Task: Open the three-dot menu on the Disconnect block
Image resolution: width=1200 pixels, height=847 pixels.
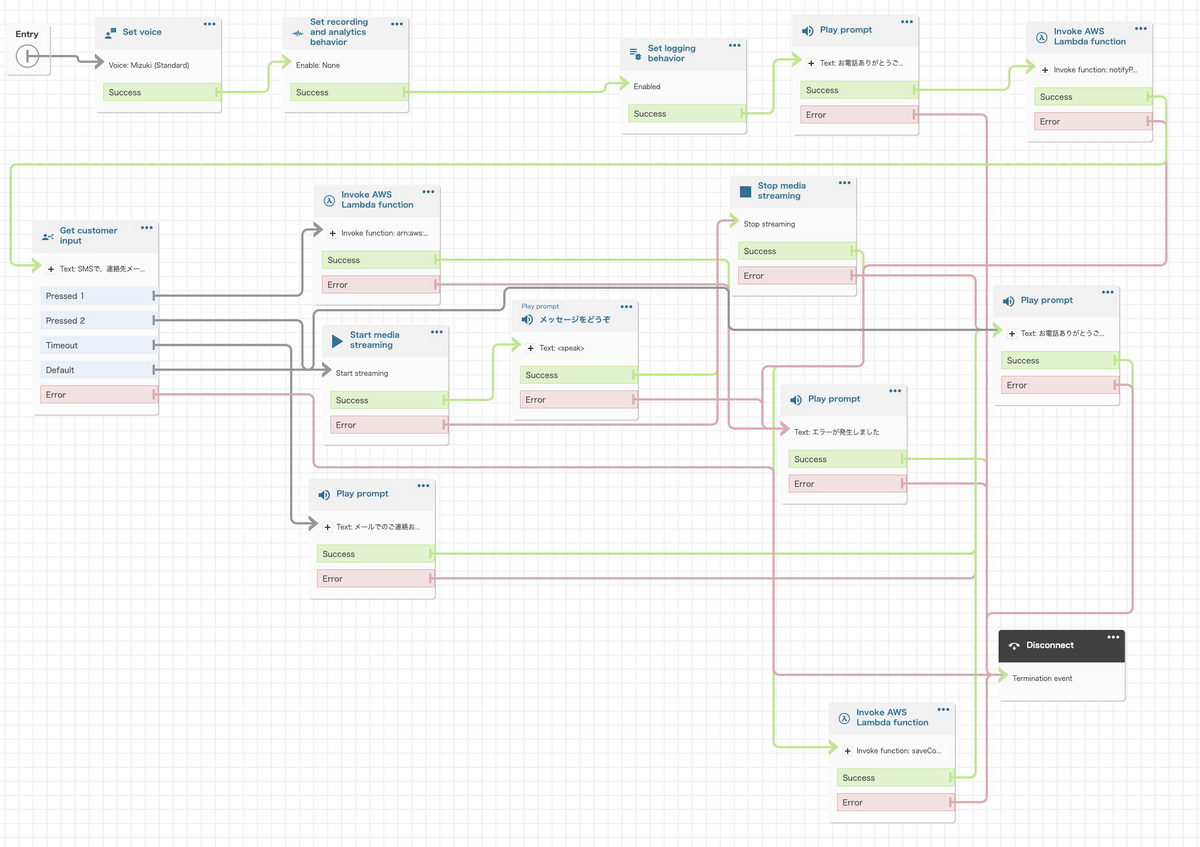Action: click(x=1113, y=636)
